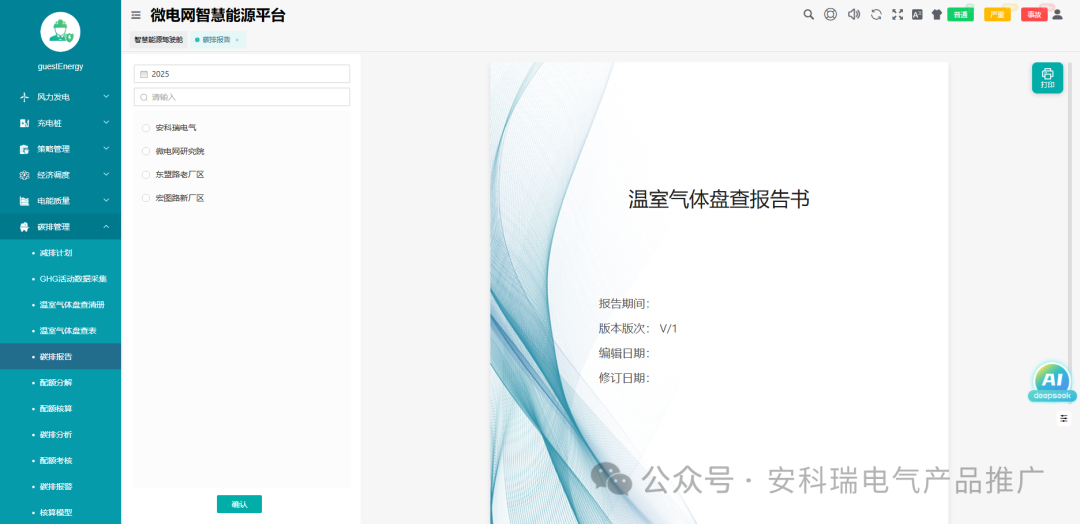The image size is (1080, 524).
Task: Open the user profile avatar icon
Action: (1058, 14)
